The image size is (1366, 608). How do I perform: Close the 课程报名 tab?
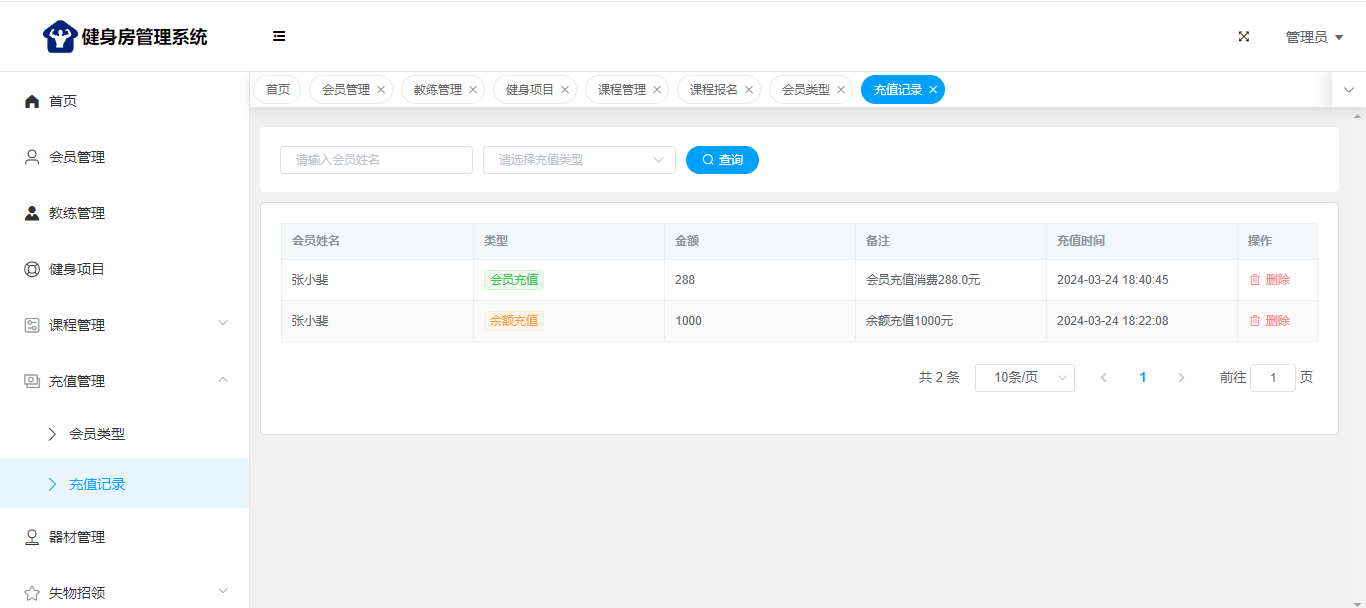coord(749,90)
